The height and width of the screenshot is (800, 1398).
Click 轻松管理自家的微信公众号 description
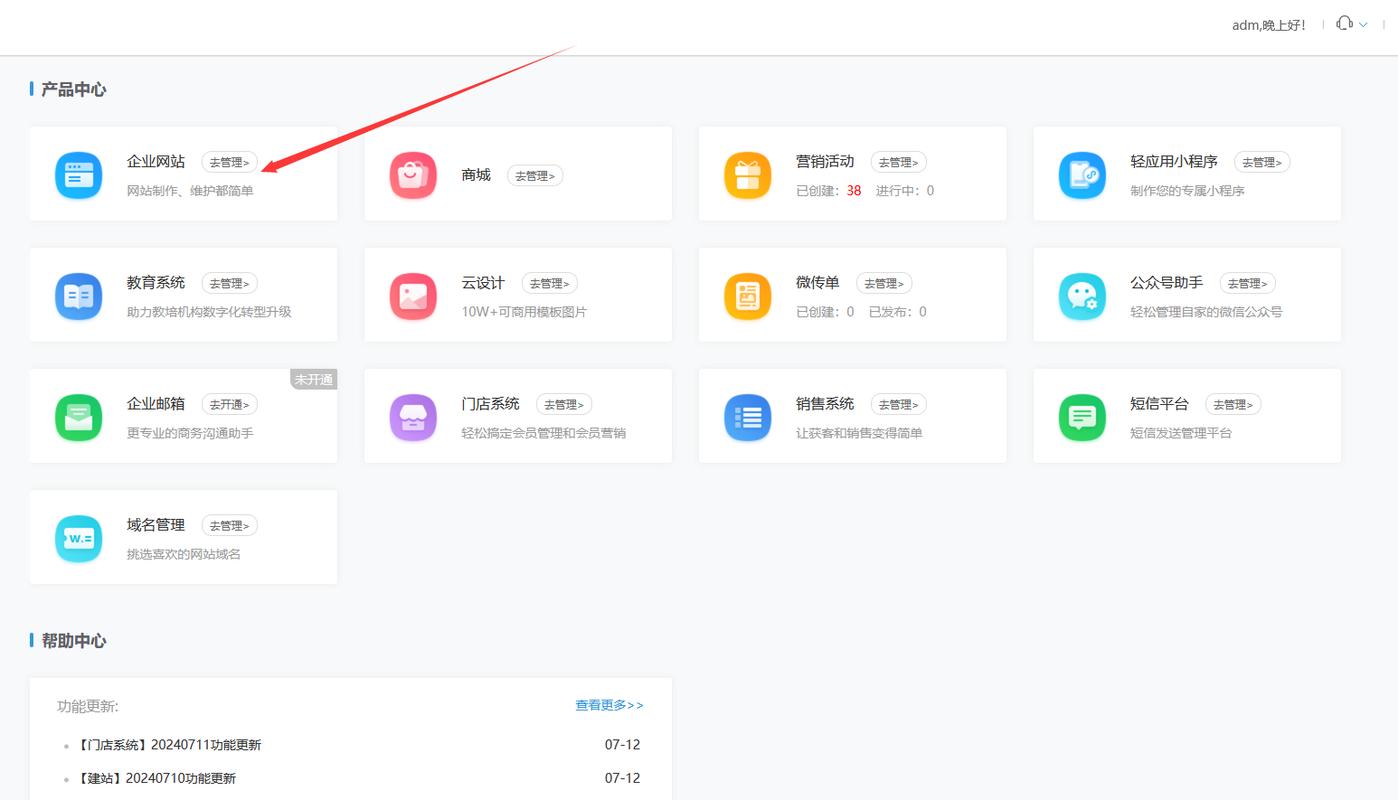coord(1206,311)
